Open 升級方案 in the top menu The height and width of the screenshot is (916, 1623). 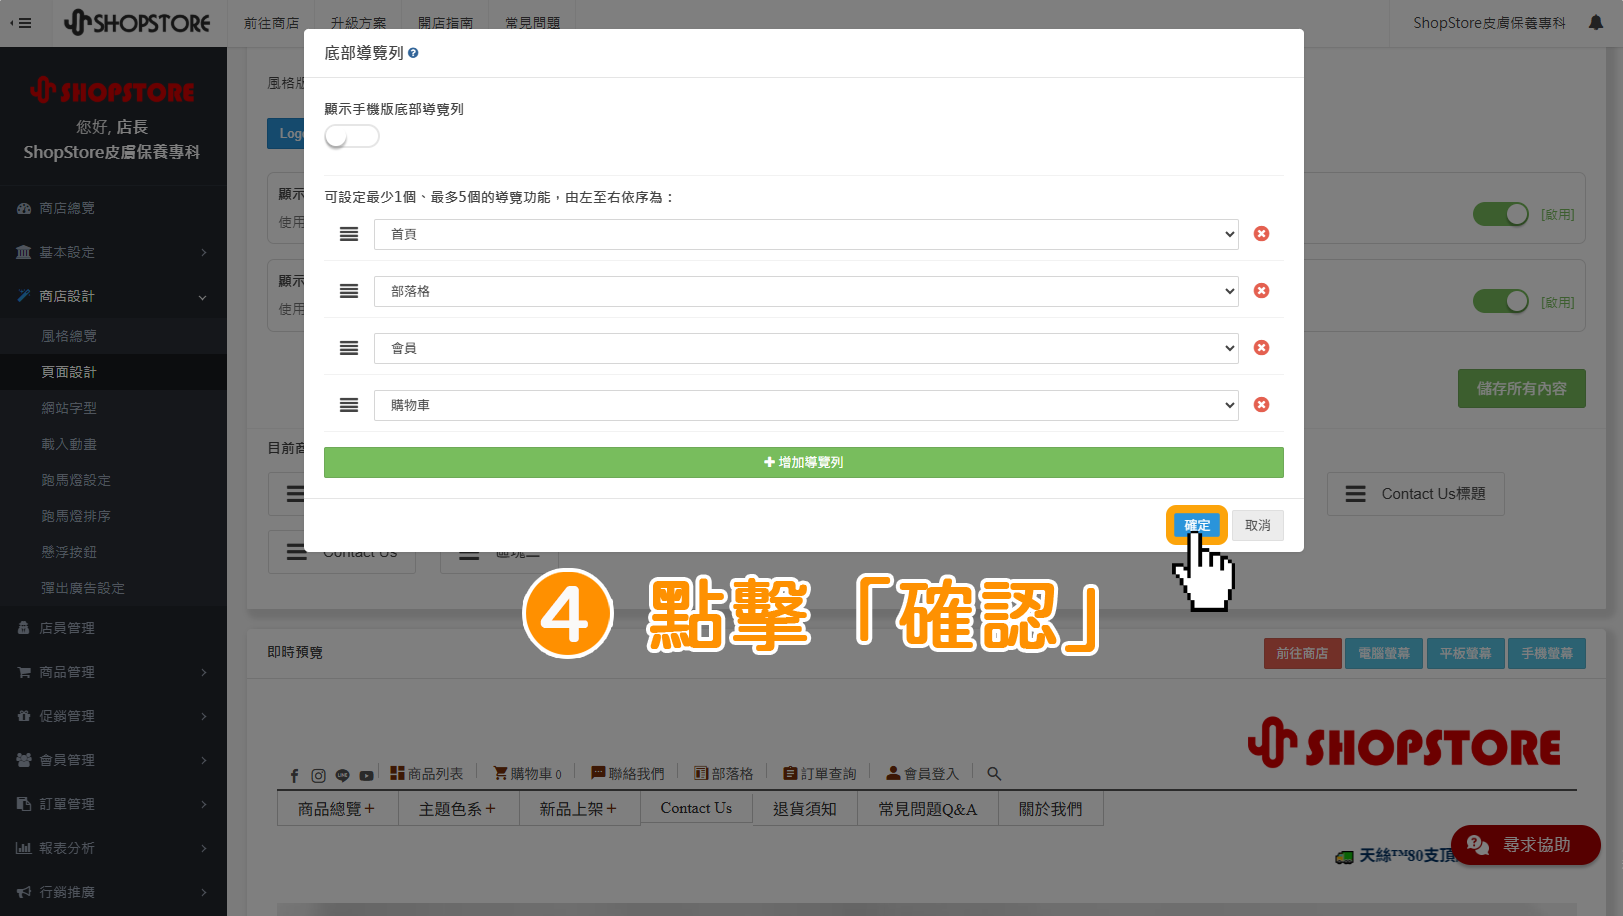pos(358,23)
